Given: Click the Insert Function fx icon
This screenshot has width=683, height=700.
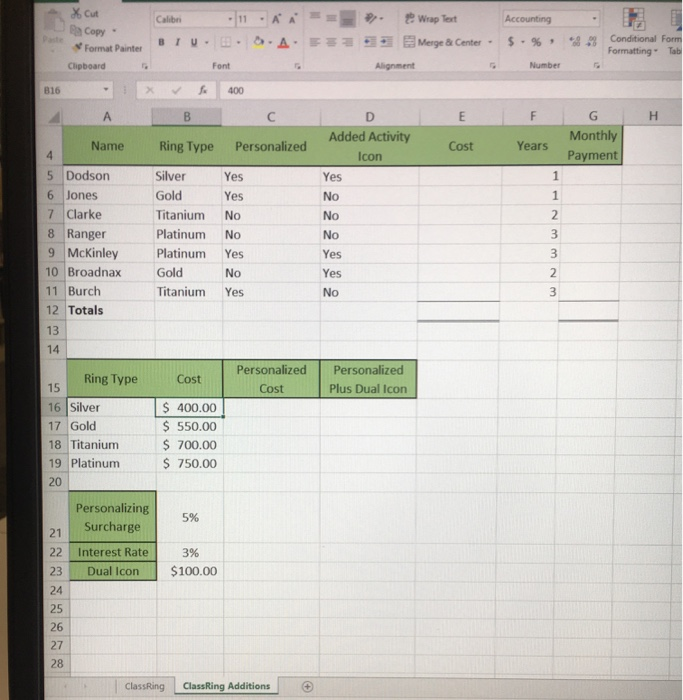Looking at the screenshot, I should point(203,90).
